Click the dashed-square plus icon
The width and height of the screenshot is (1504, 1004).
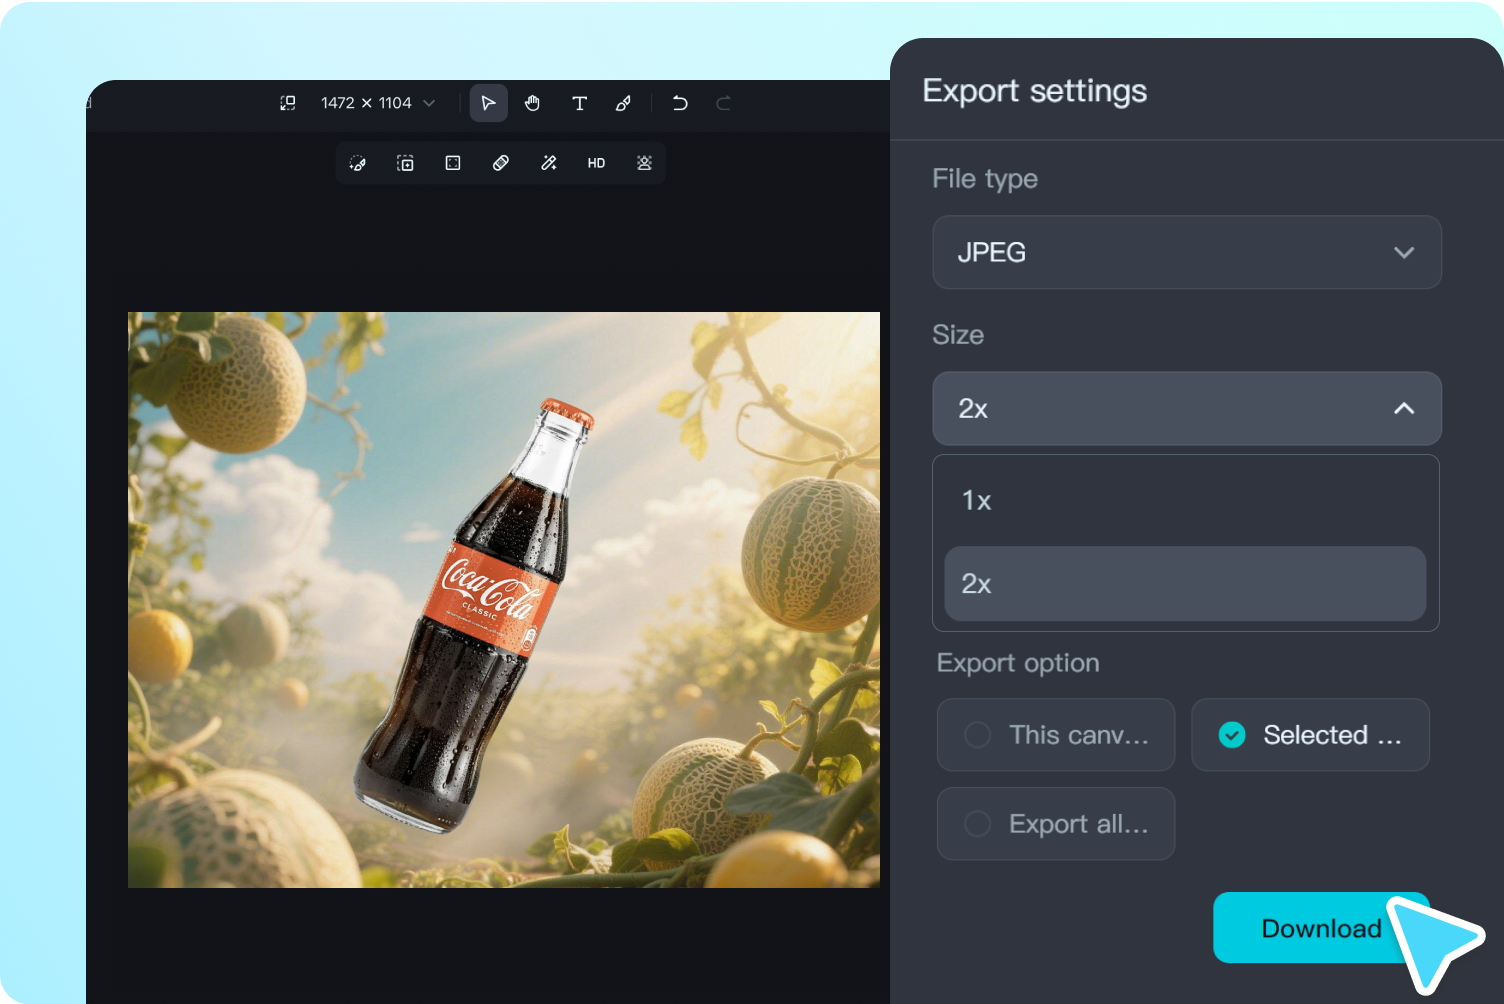click(405, 163)
